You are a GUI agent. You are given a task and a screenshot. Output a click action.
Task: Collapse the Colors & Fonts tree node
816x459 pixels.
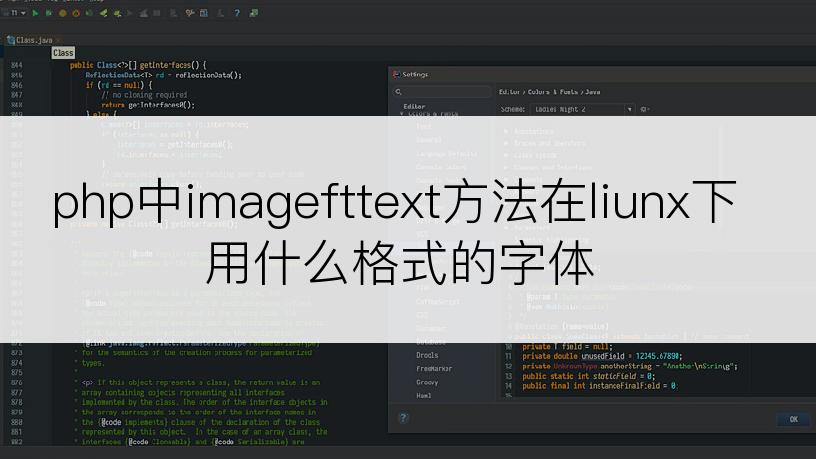coord(402,113)
